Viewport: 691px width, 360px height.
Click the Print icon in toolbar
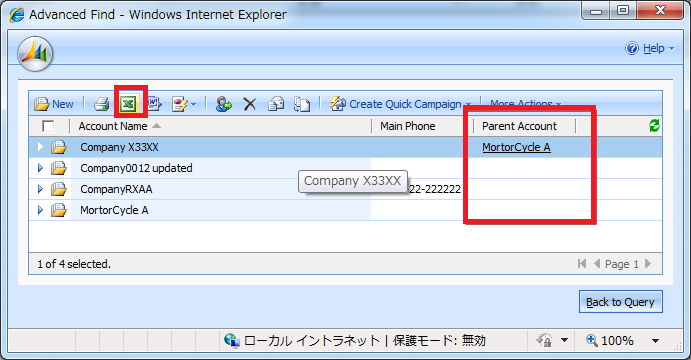[x=101, y=104]
